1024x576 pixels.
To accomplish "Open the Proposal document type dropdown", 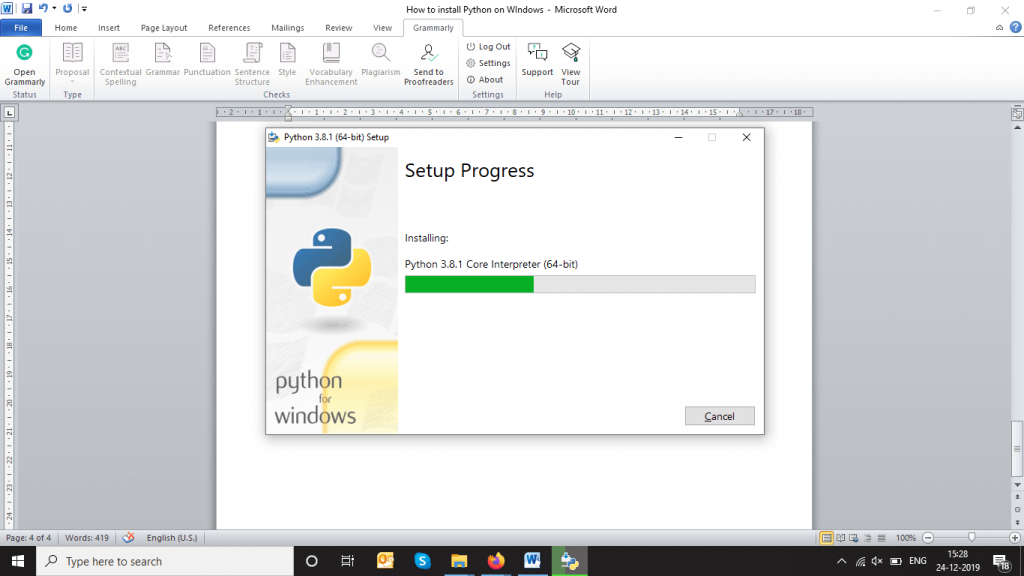I will 72,64.
